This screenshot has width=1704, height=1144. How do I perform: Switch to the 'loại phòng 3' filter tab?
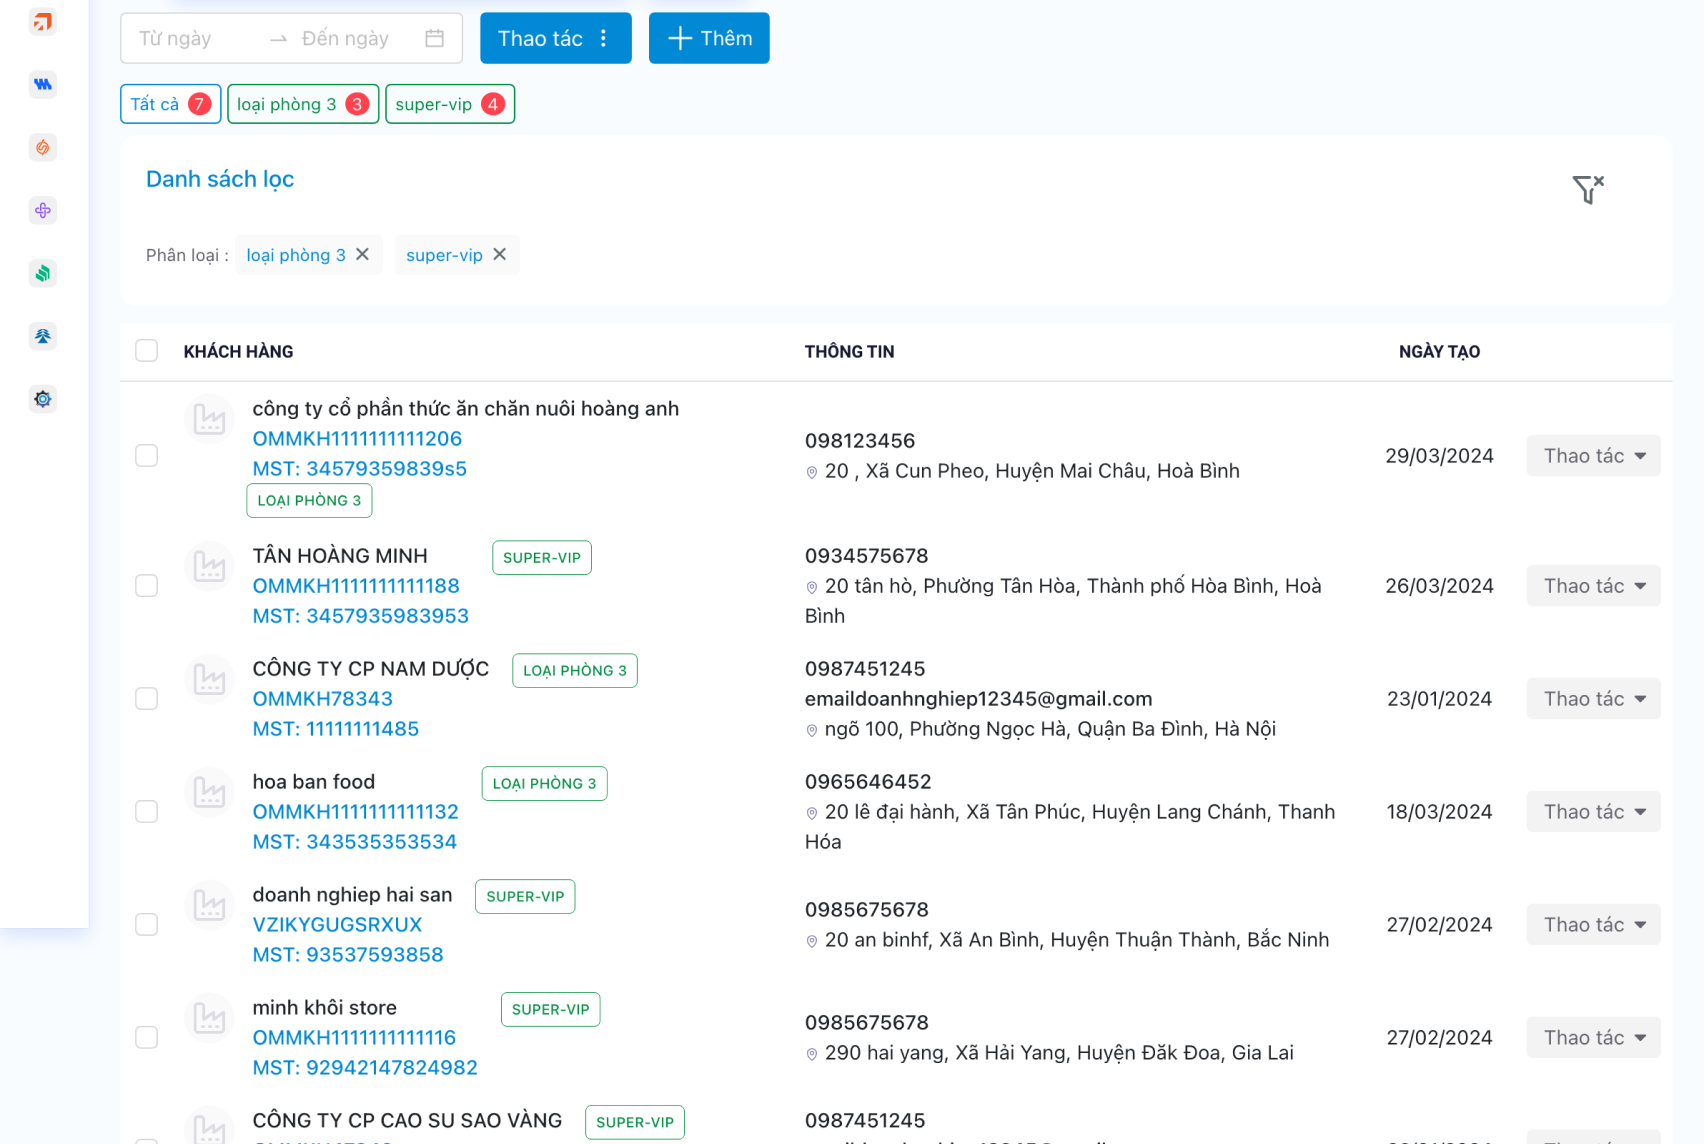[x=303, y=104]
